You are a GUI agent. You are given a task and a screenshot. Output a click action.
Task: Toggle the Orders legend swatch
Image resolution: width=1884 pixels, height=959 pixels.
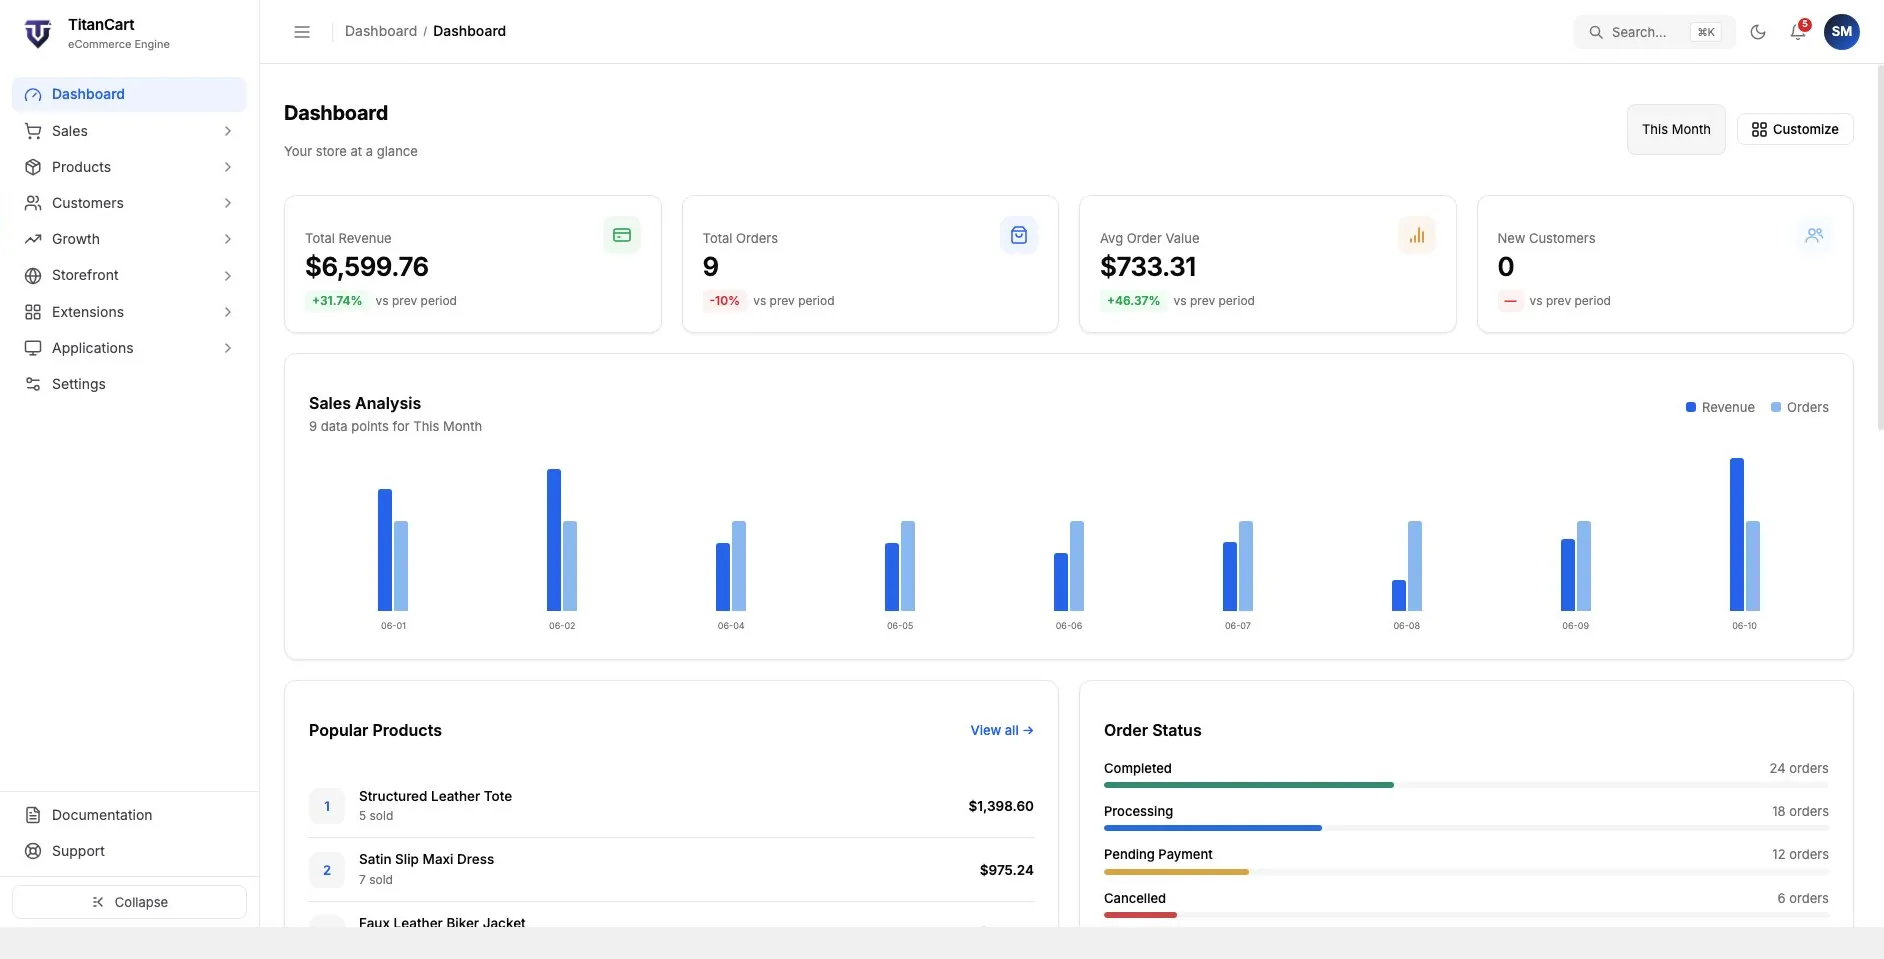[1776, 407]
